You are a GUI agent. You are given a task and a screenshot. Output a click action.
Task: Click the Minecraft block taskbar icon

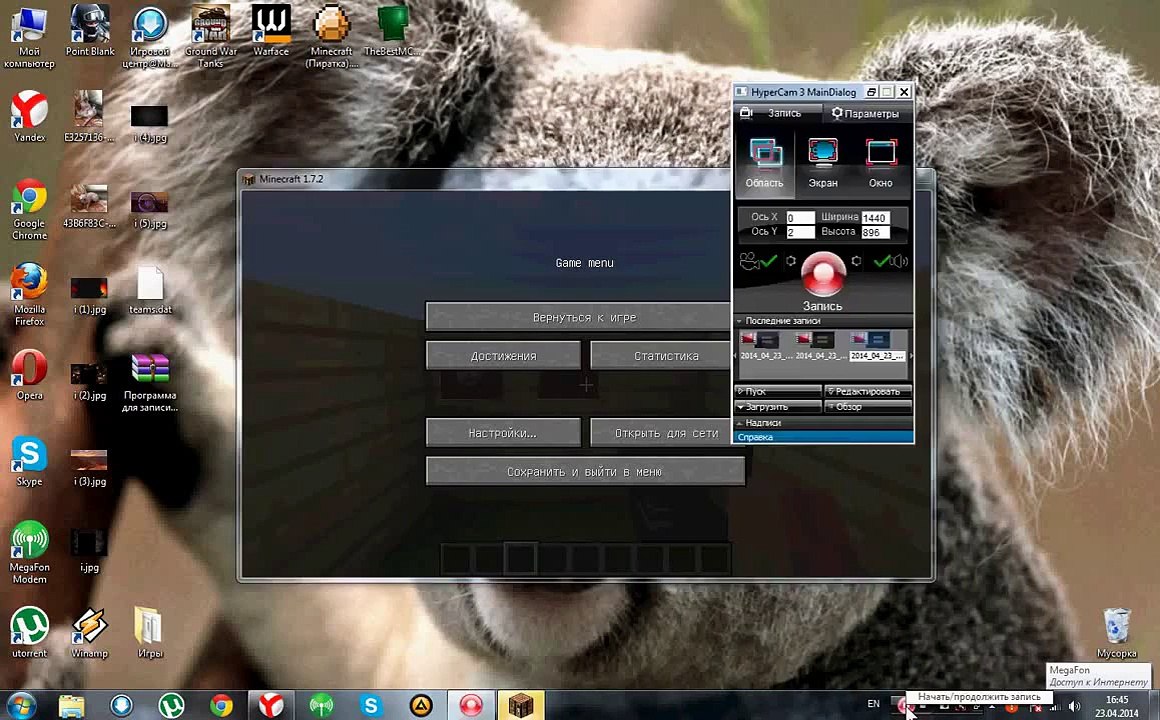click(x=522, y=706)
